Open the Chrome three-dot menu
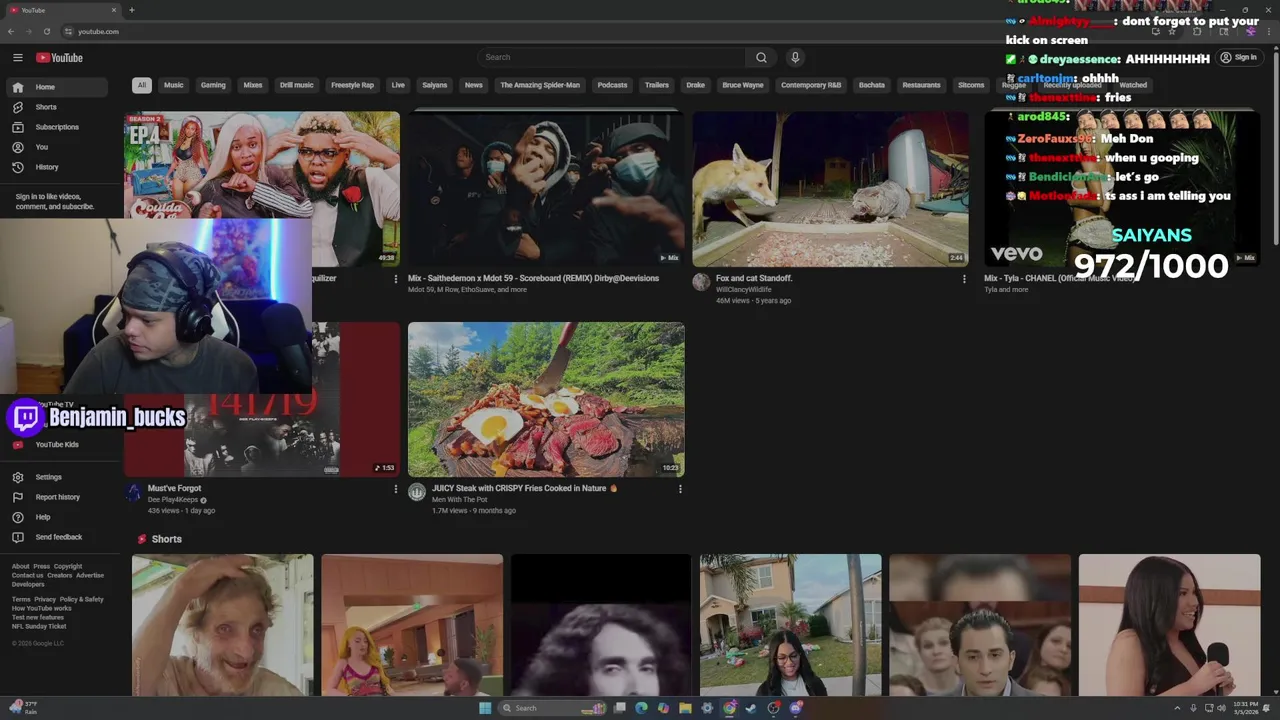The image size is (1280, 720). point(1268,31)
